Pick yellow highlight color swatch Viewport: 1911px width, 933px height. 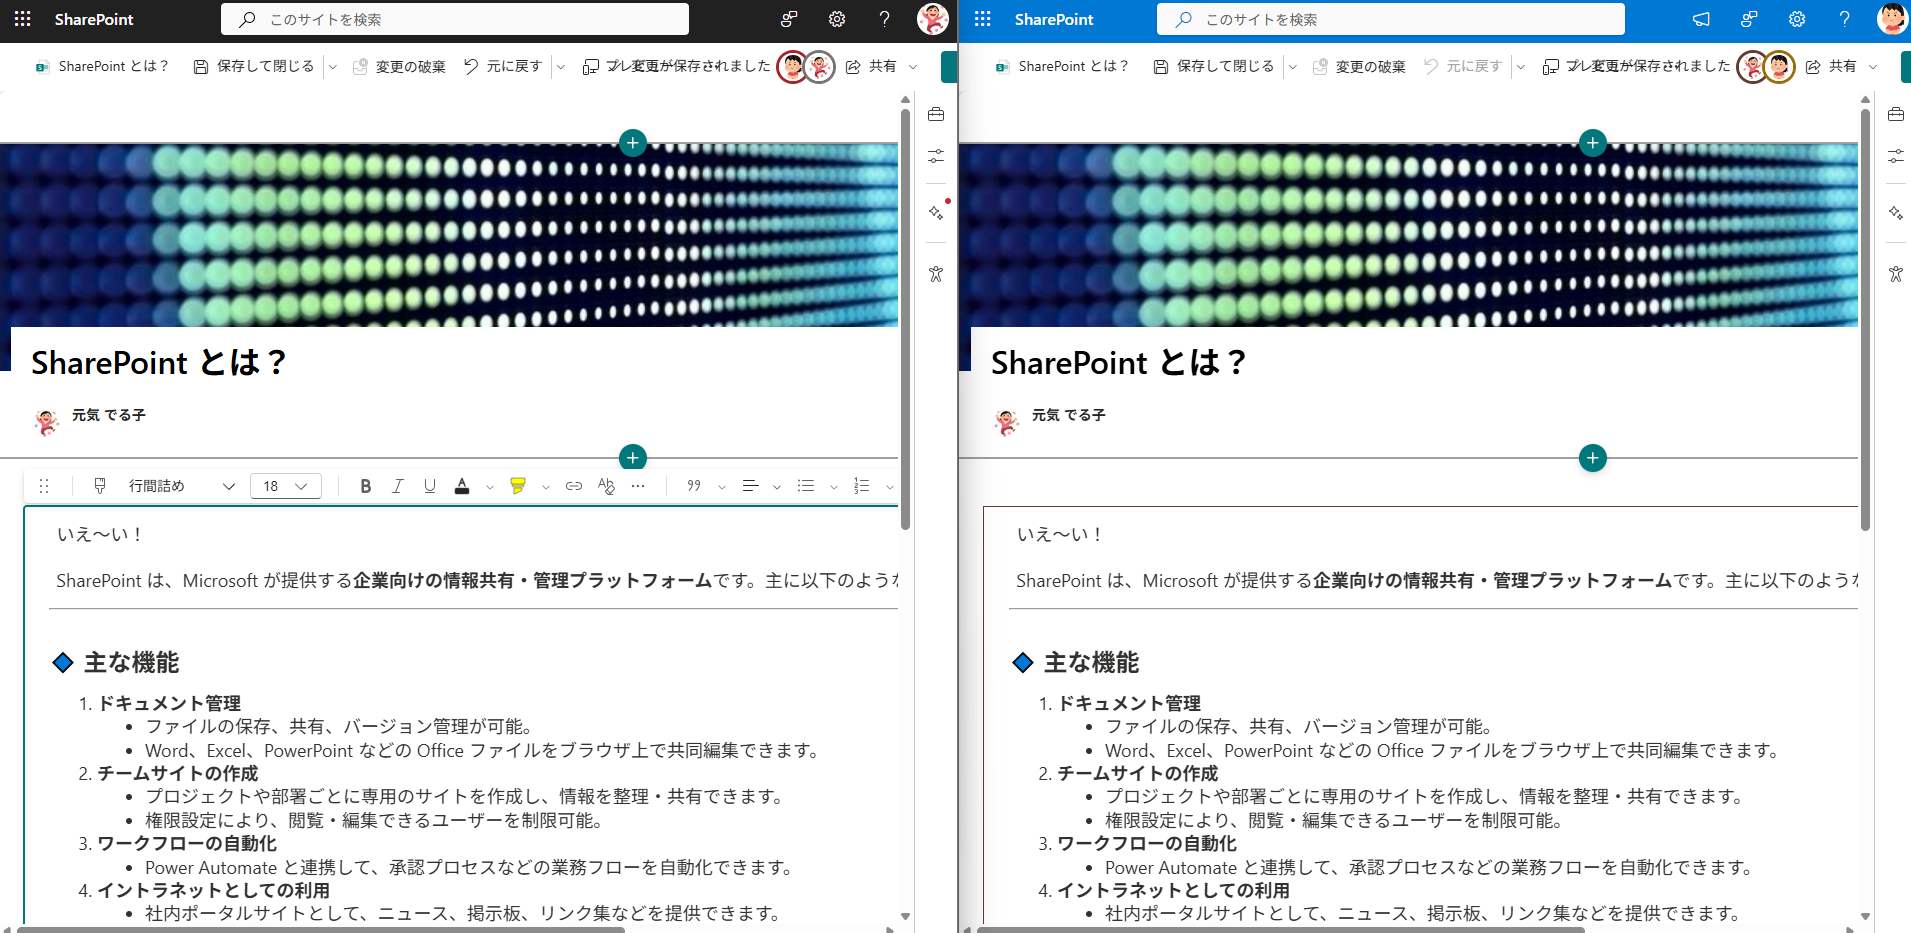[x=518, y=486]
